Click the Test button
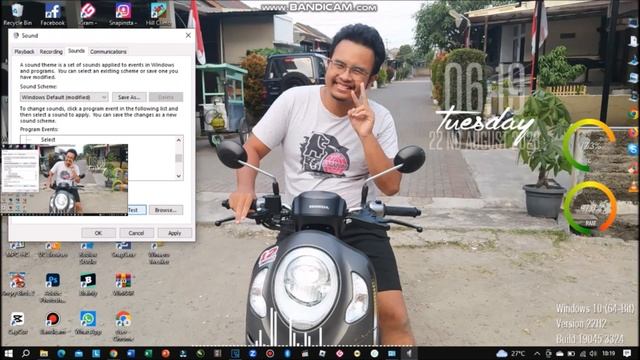The height and width of the screenshot is (360, 640). coord(137,210)
